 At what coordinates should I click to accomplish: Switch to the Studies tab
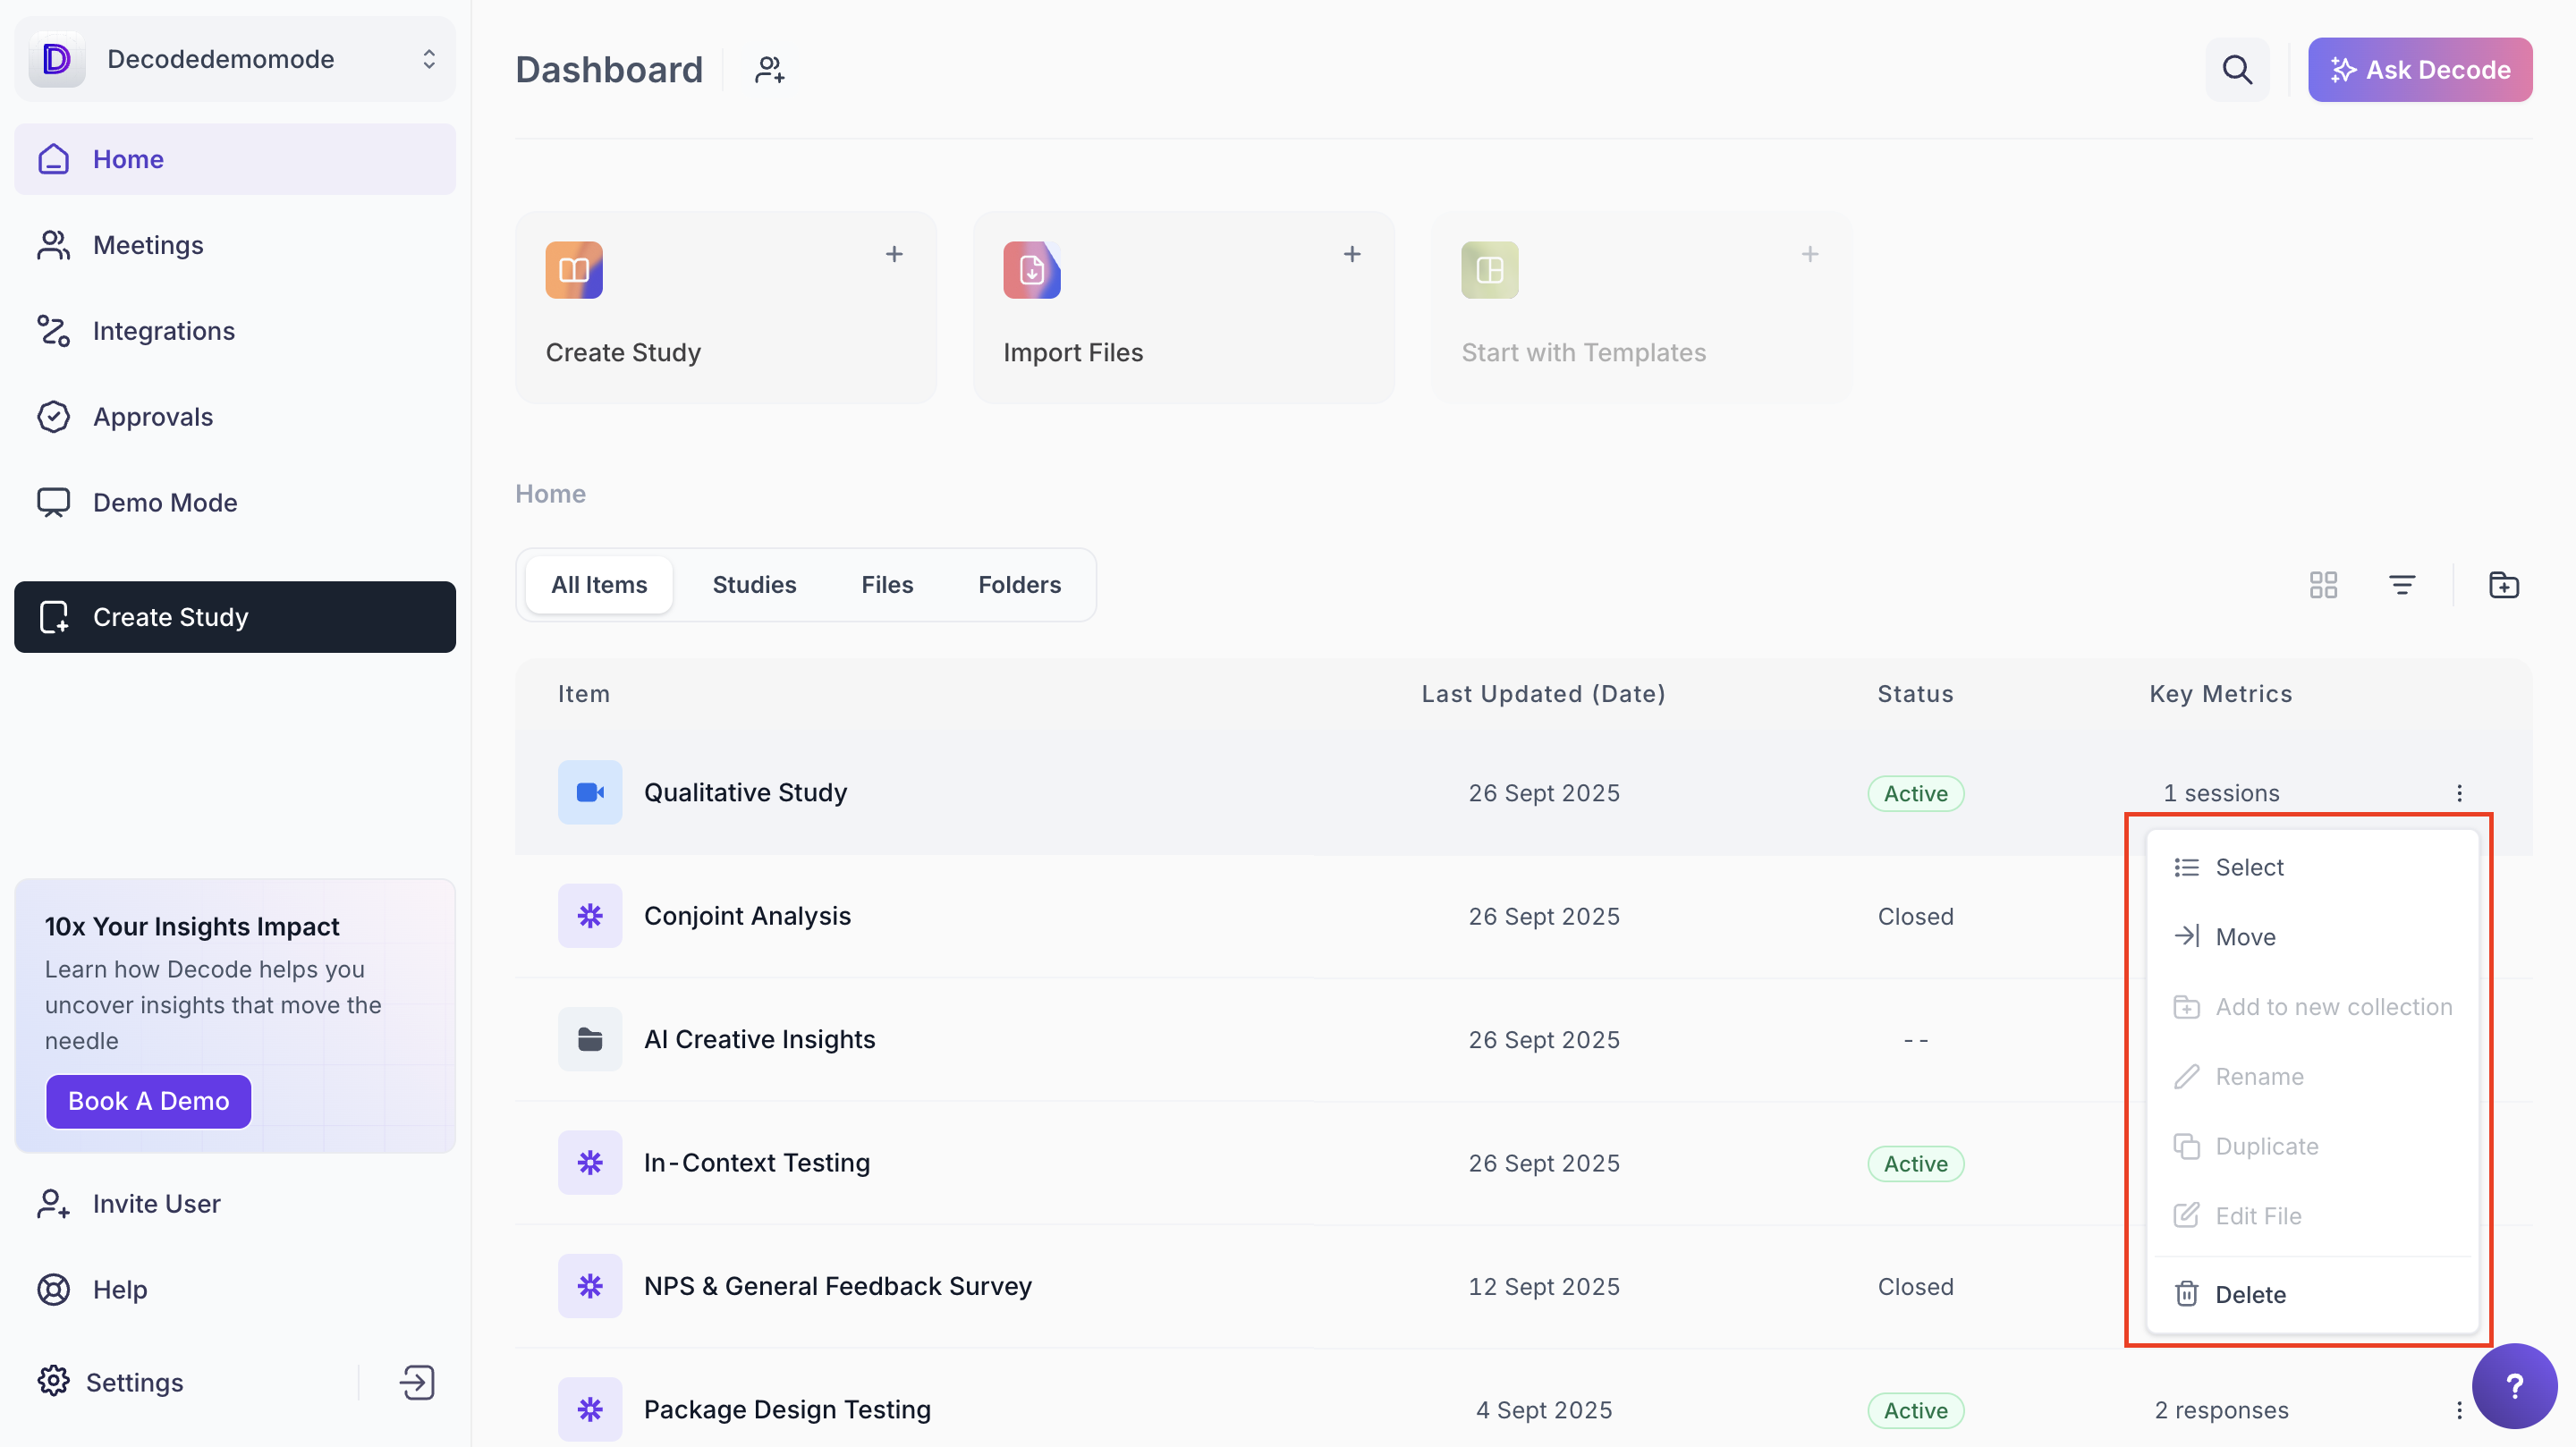tap(754, 585)
